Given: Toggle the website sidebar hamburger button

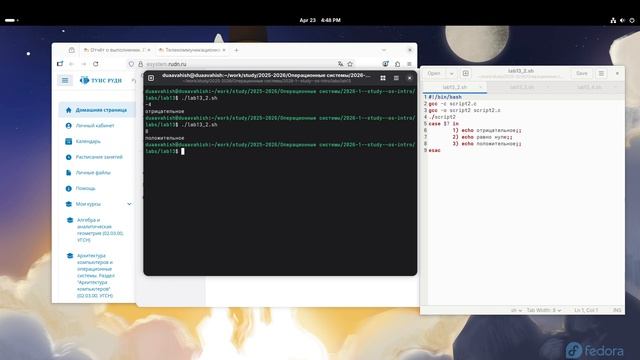Looking at the screenshot, I should pyautogui.click(x=65, y=80).
